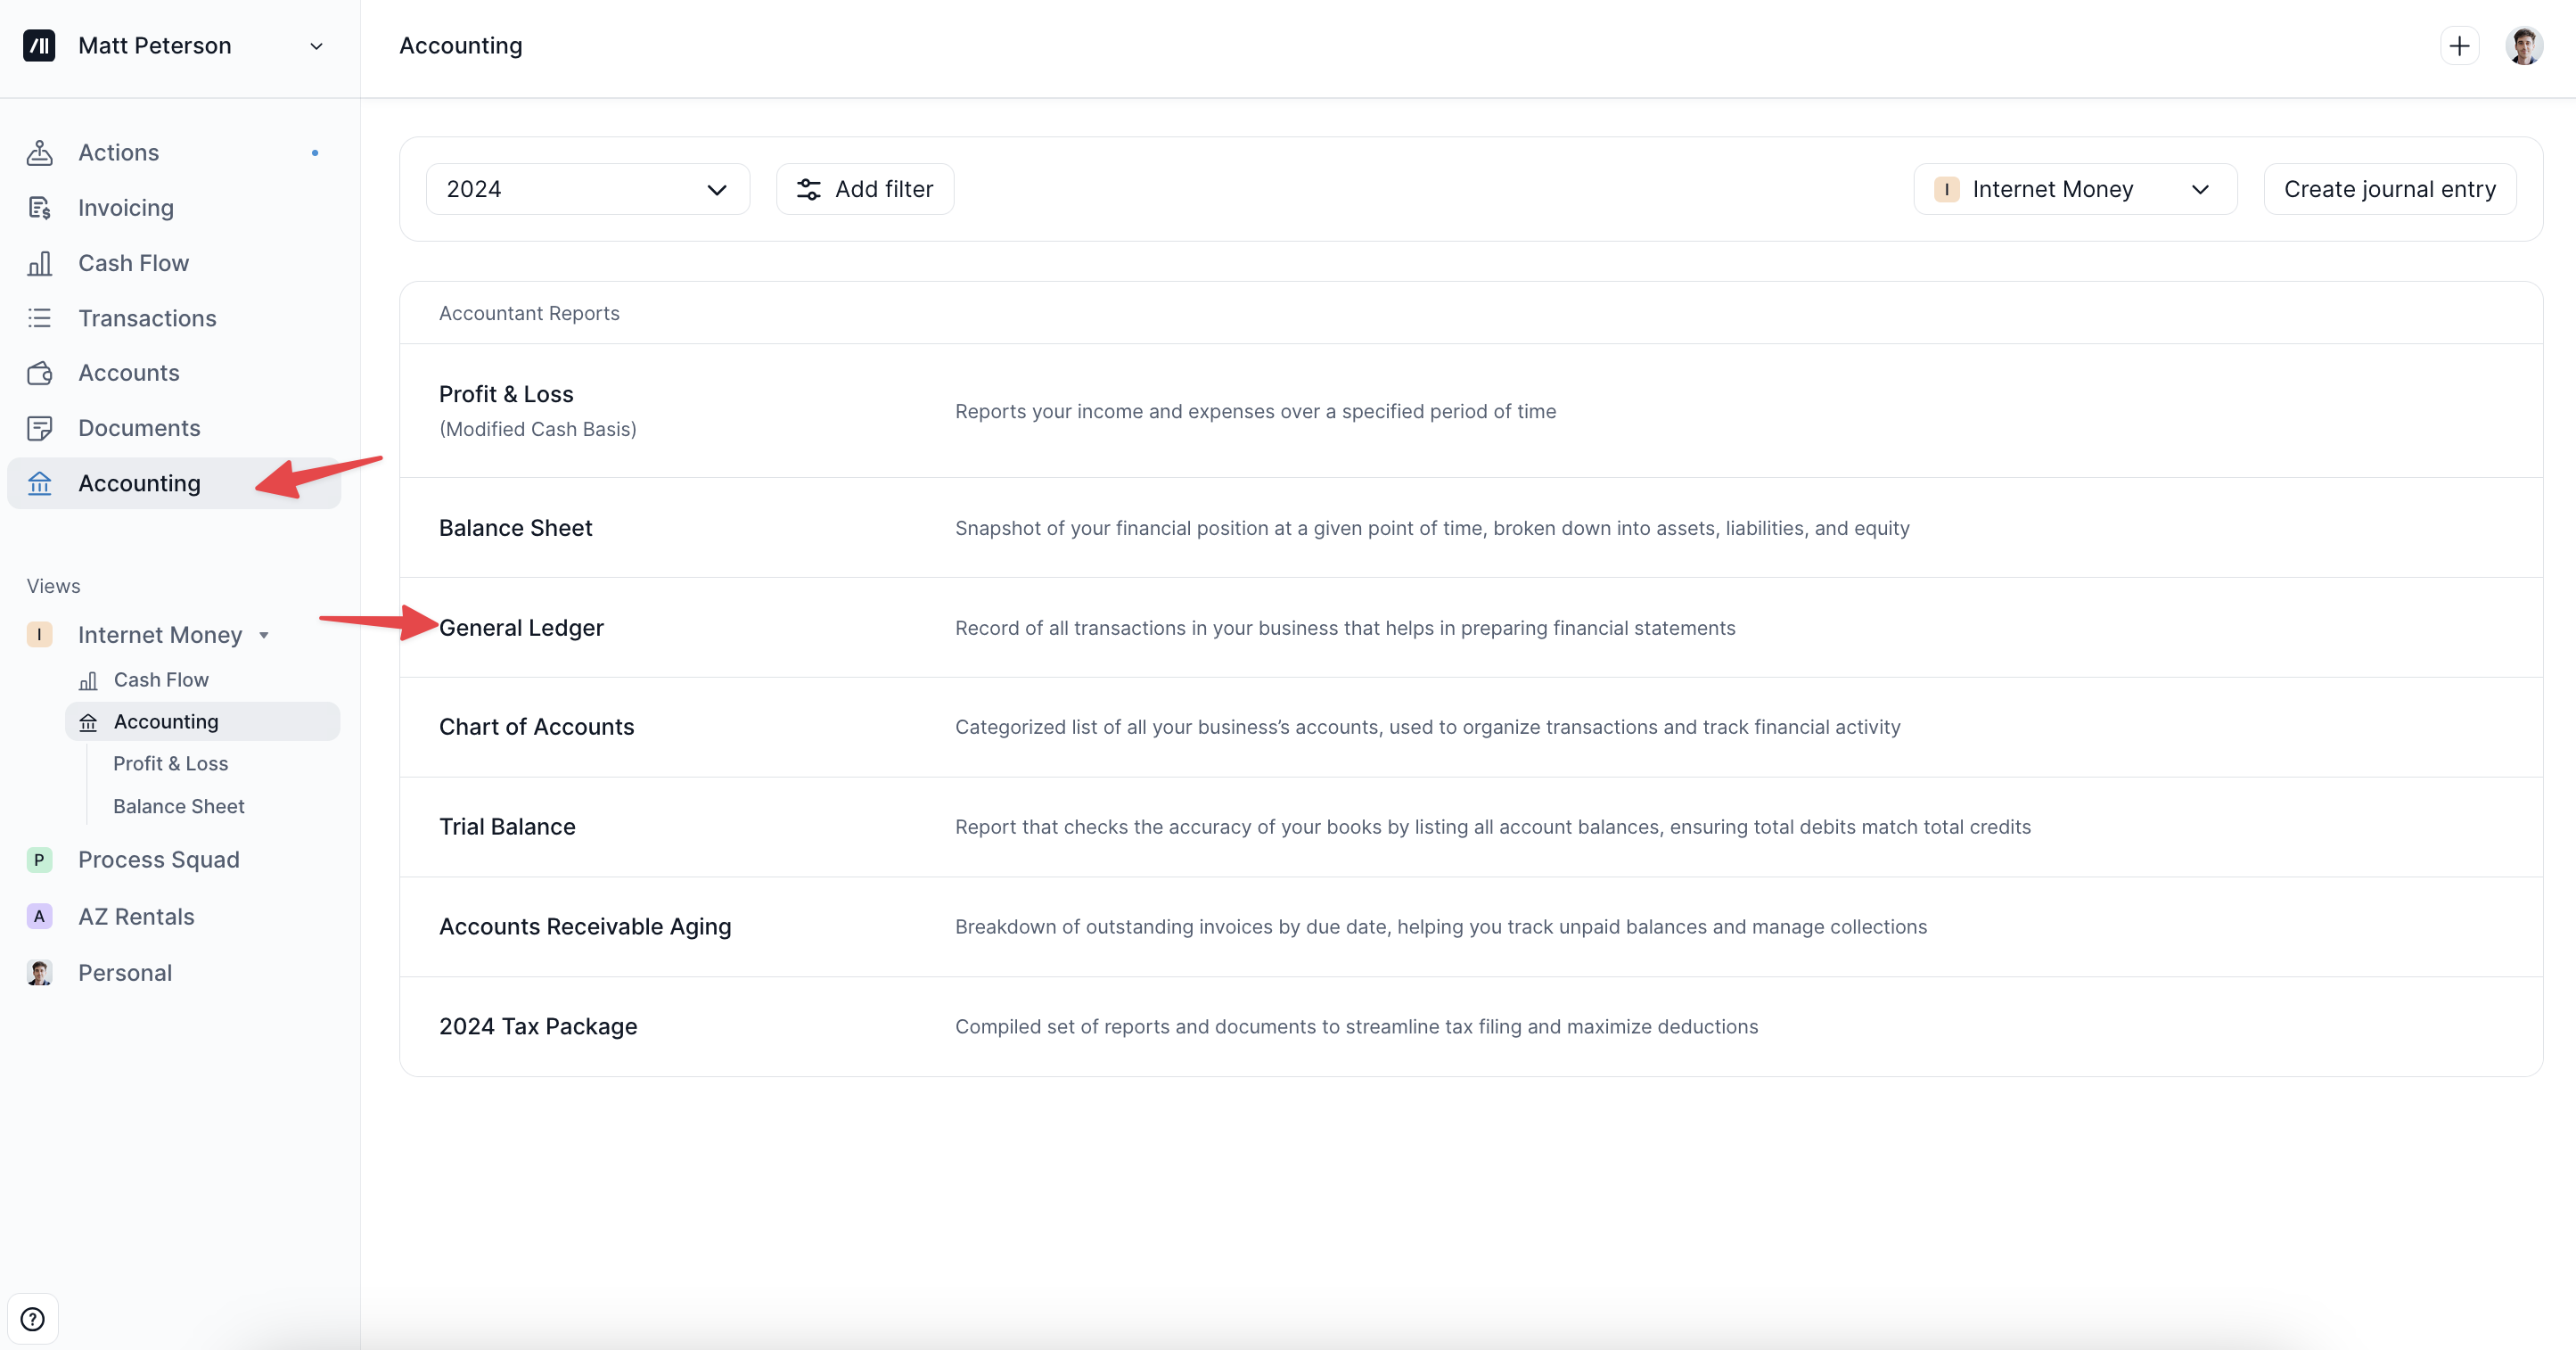The height and width of the screenshot is (1350, 2576).
Task: Select Profit & Loss under Internet Money view
Action: [170, 763]
